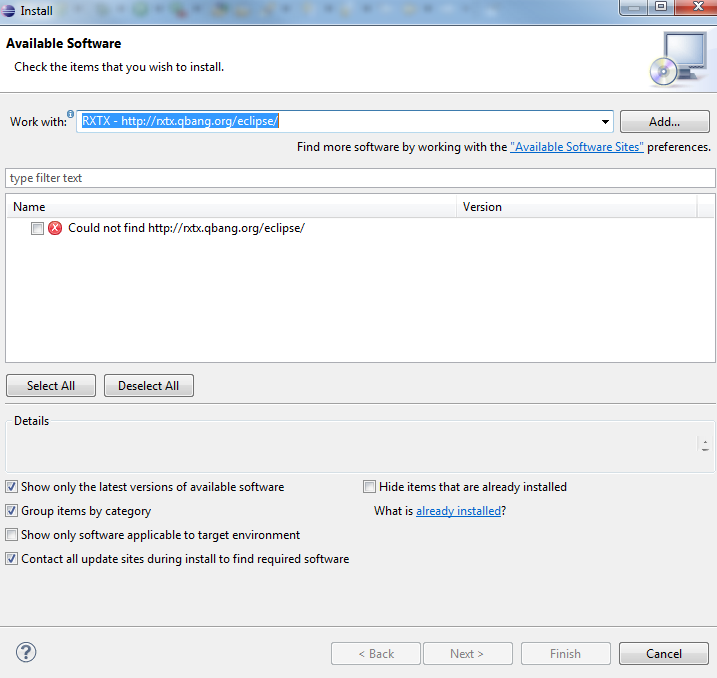Click the Name column header

pos(232,207)
